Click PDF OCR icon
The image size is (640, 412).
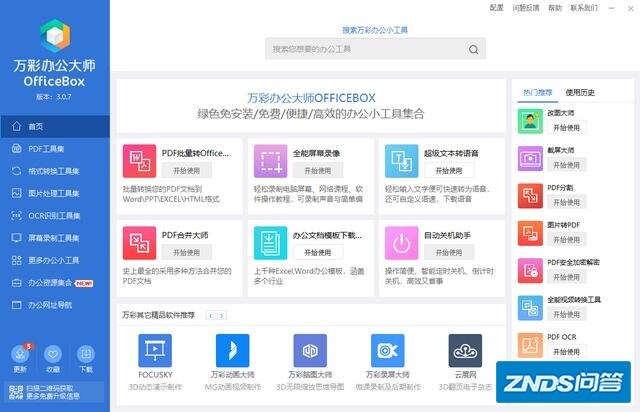tap(530, 345)
